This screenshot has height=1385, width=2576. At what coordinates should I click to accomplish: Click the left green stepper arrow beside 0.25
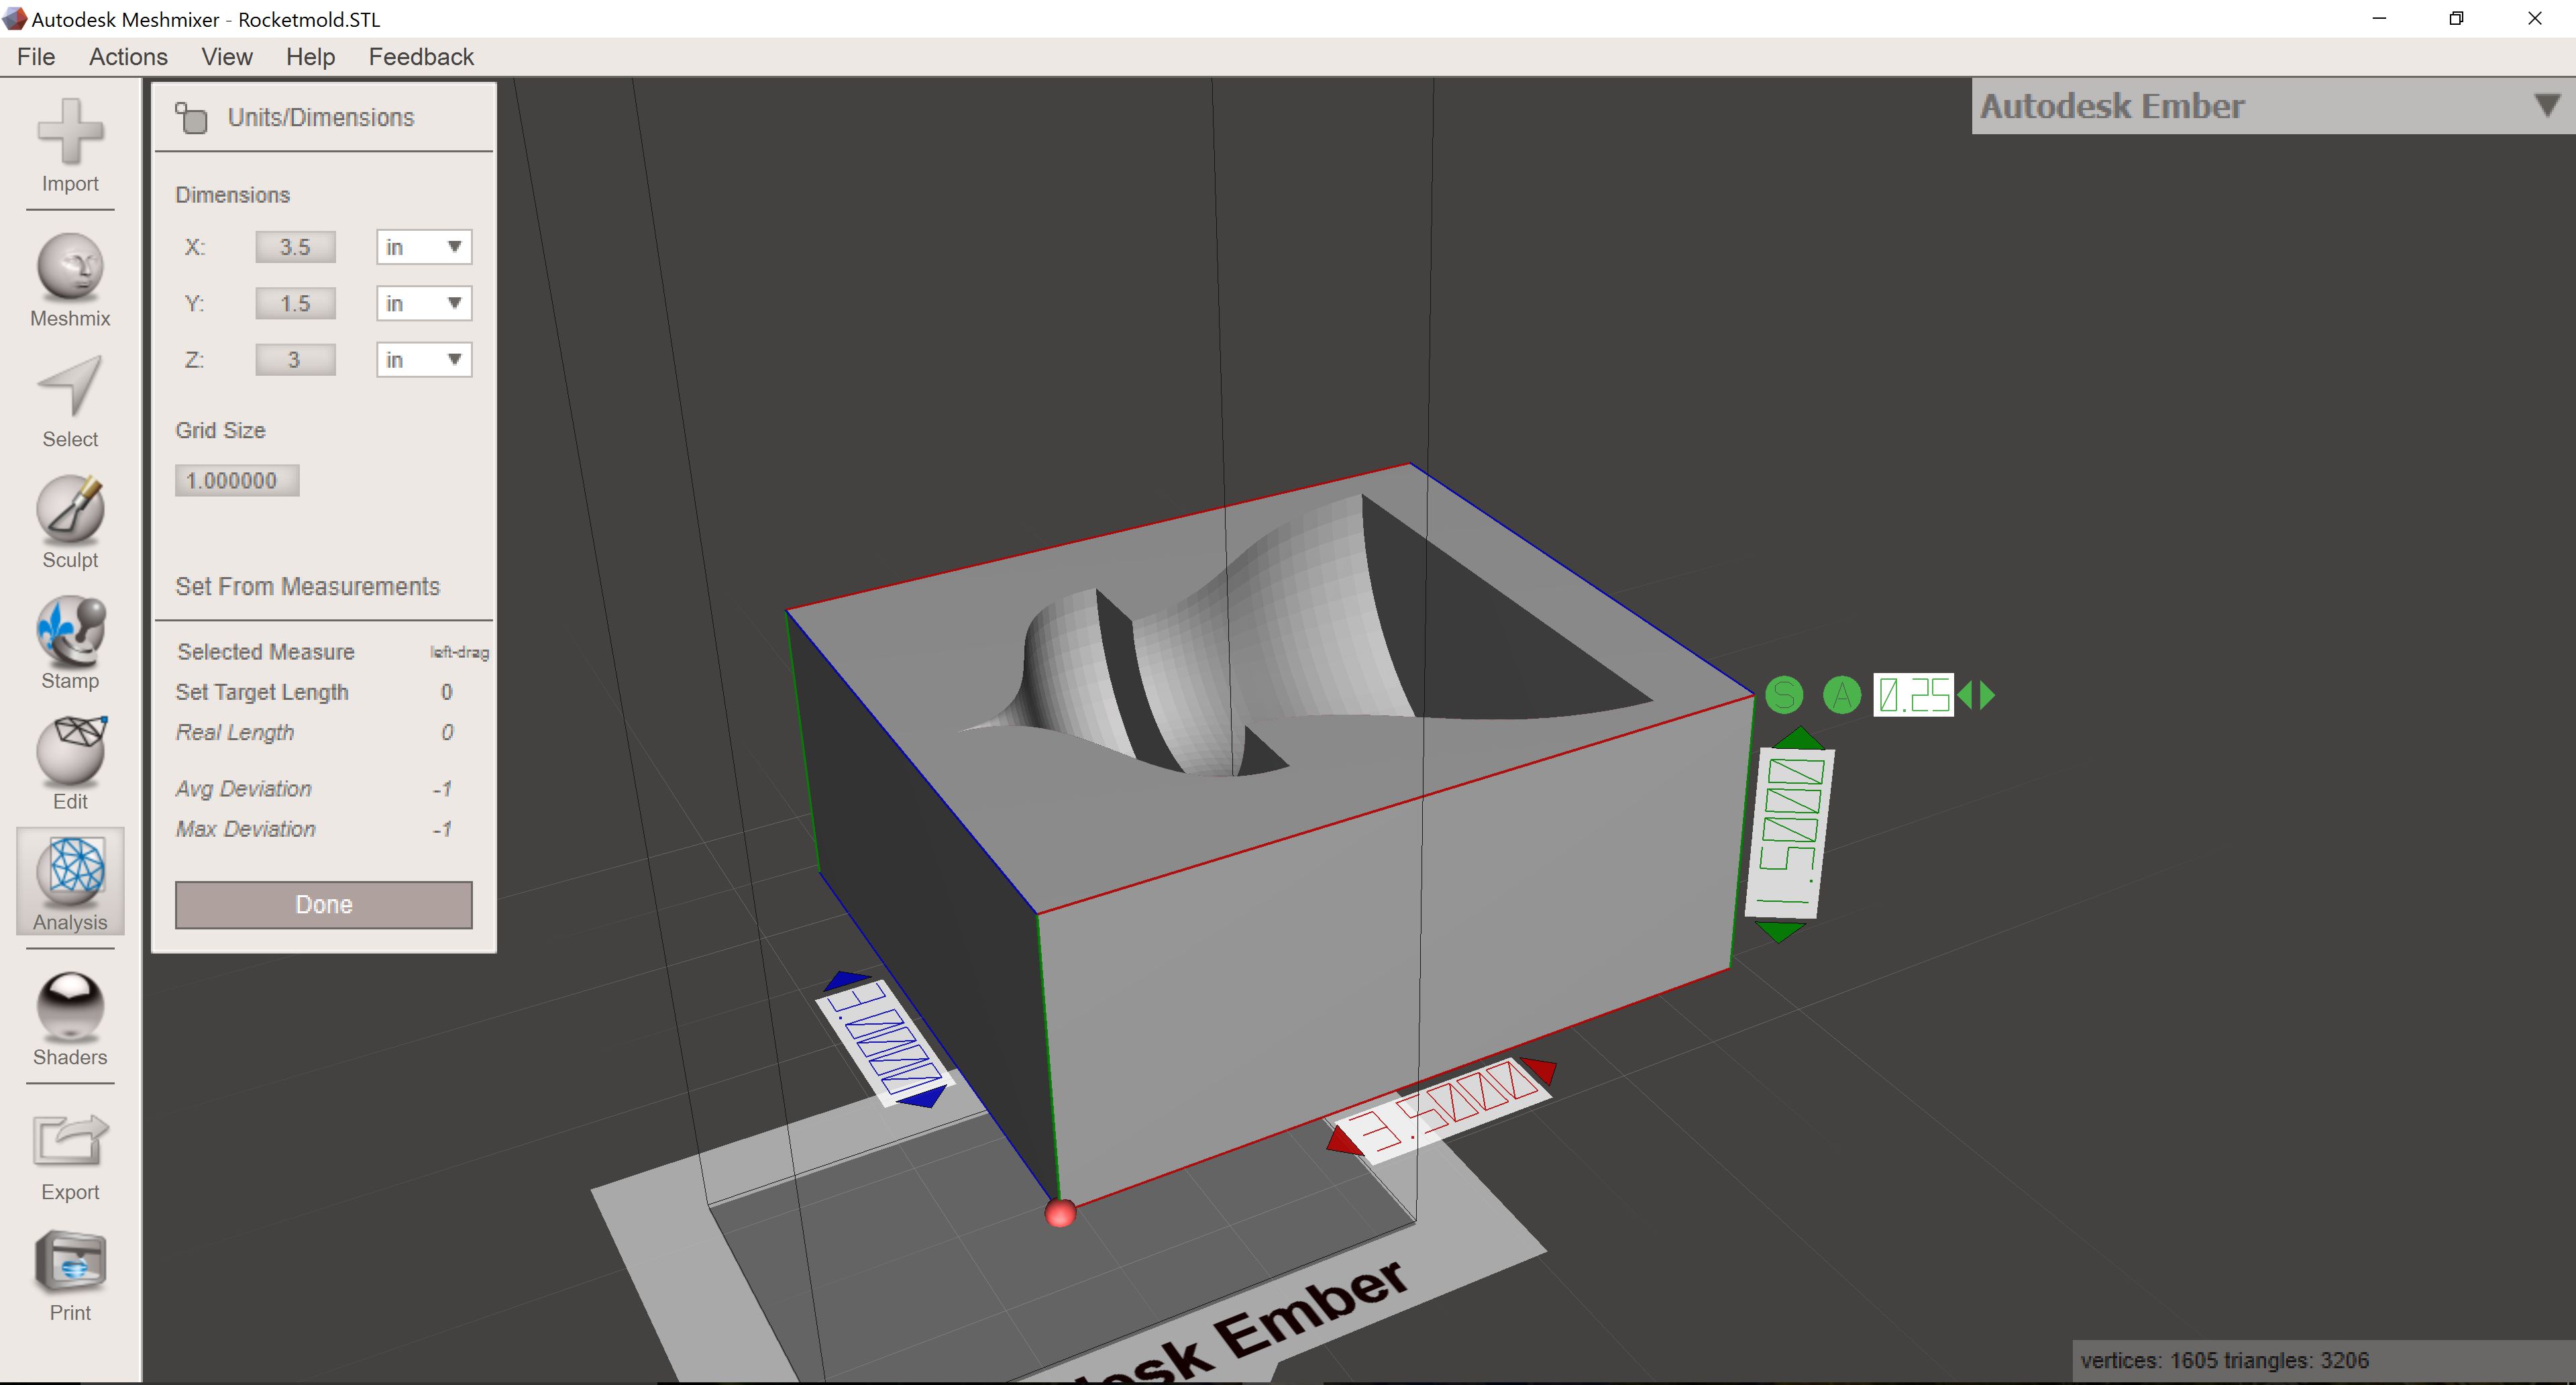click(x=1965, y=695)
